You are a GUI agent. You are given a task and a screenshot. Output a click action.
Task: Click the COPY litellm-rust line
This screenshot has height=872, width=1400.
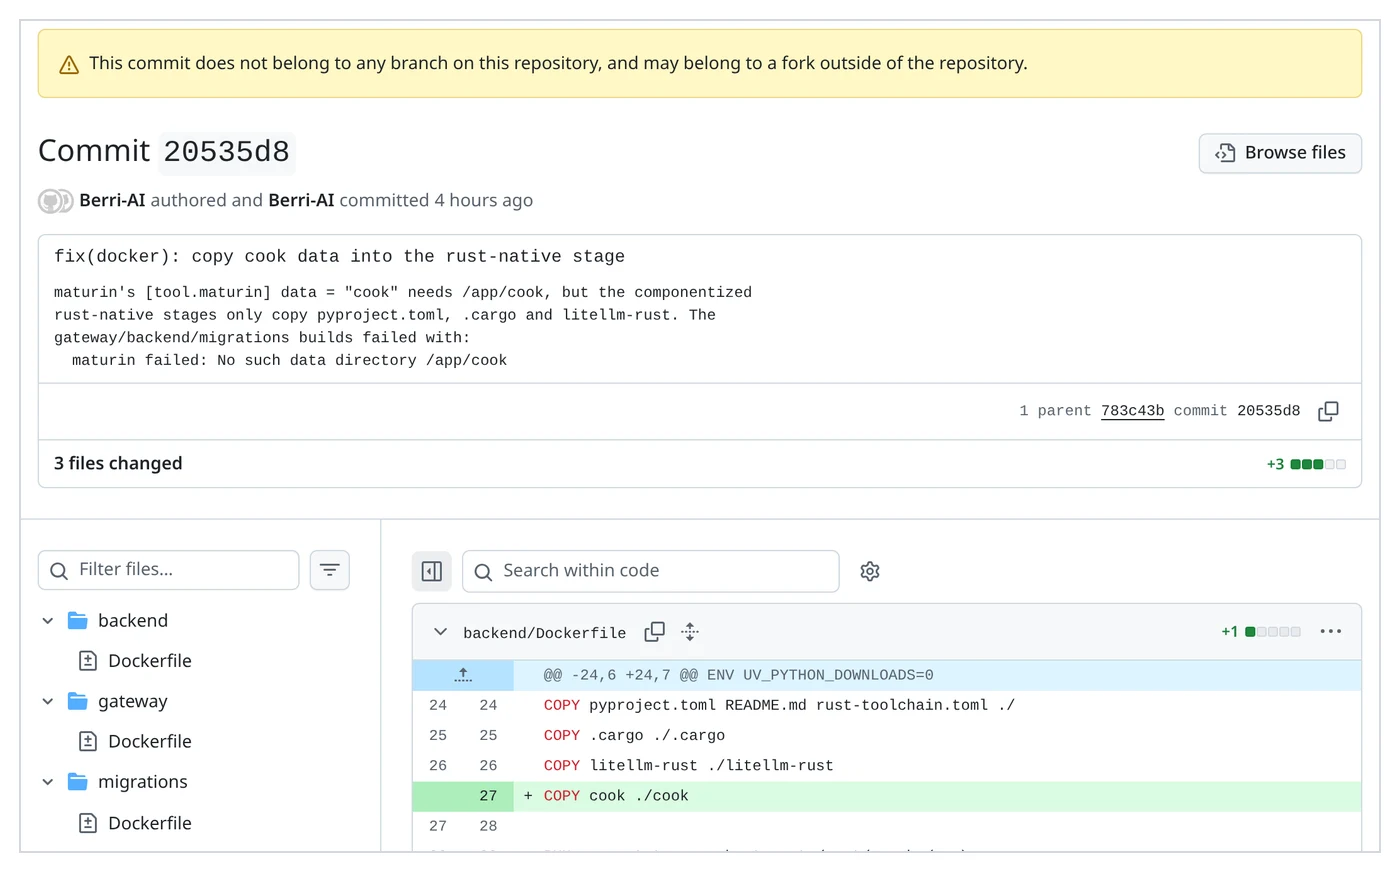(x=688, y=765)
